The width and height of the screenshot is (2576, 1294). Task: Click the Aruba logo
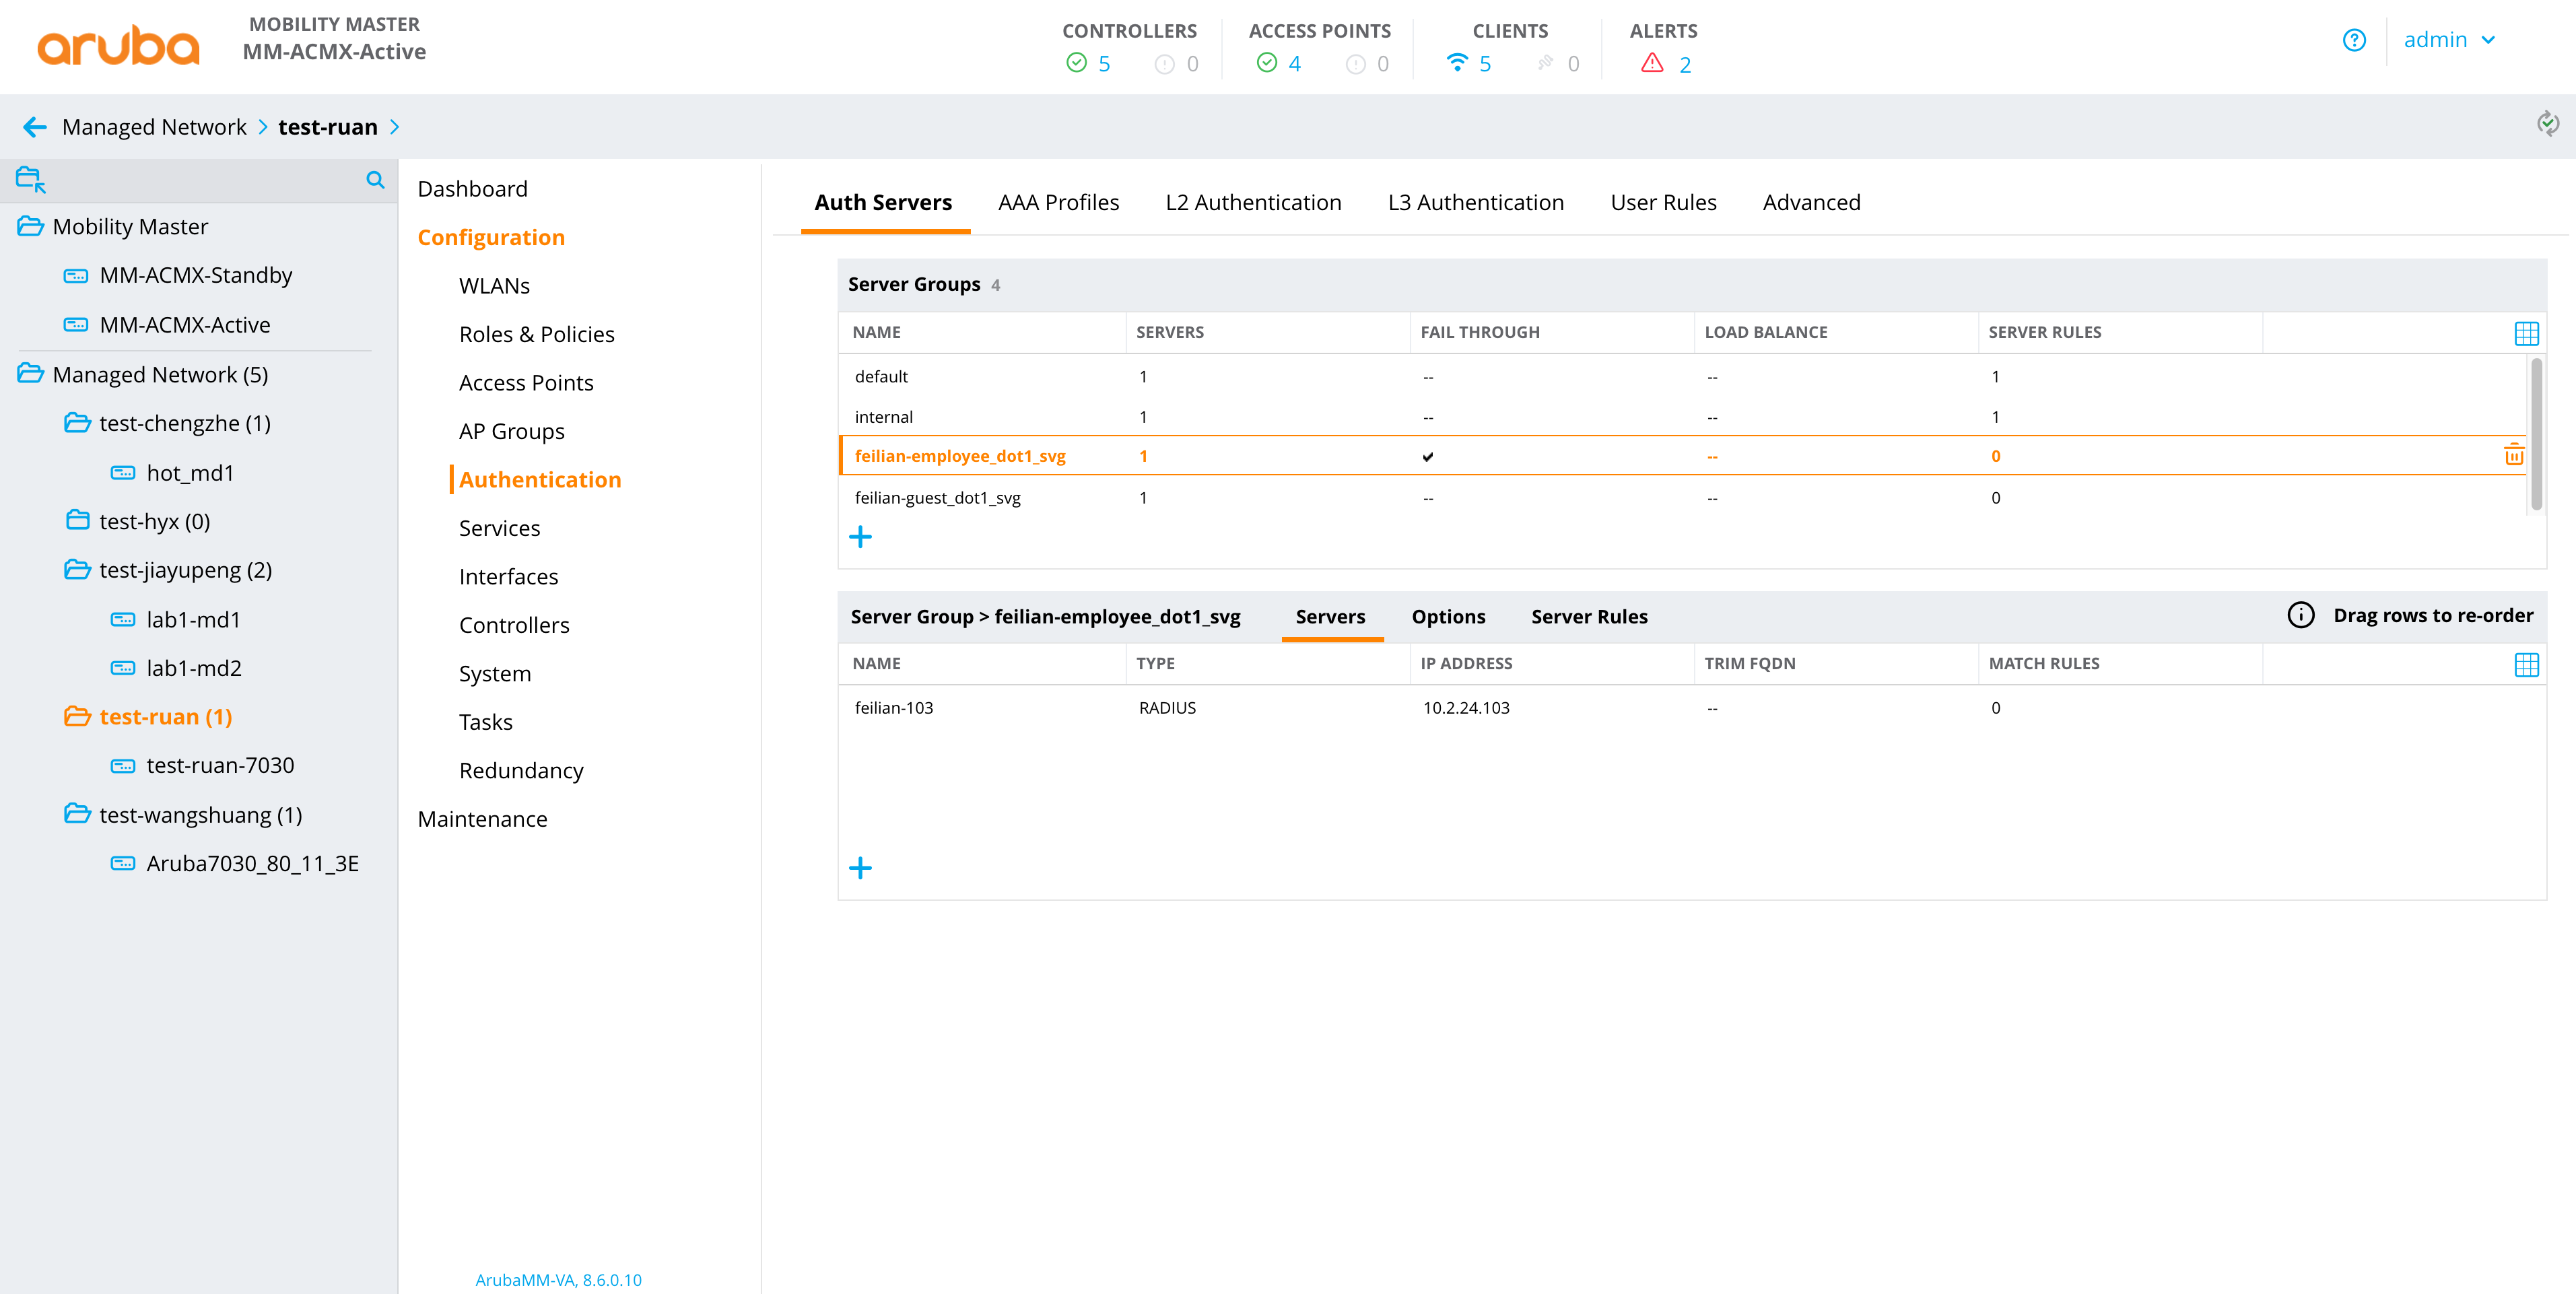pos(118,46)
